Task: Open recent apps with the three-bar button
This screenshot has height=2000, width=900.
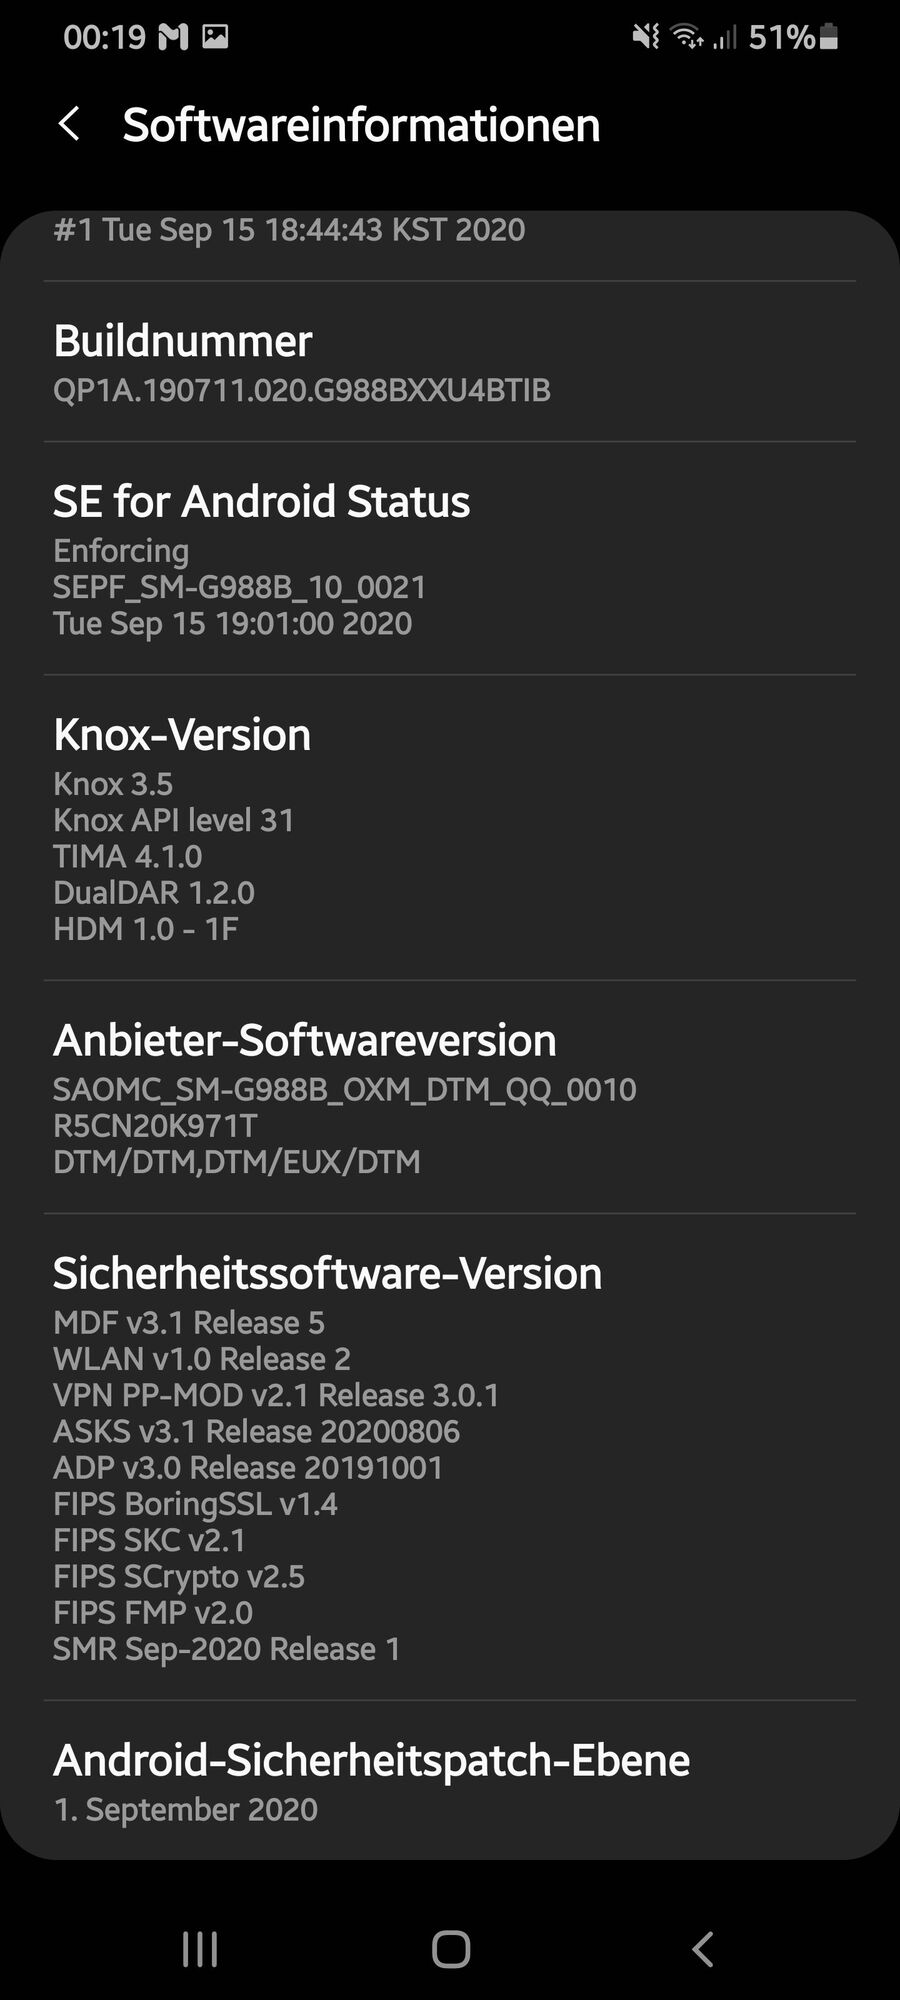Action: [200, 1949]
